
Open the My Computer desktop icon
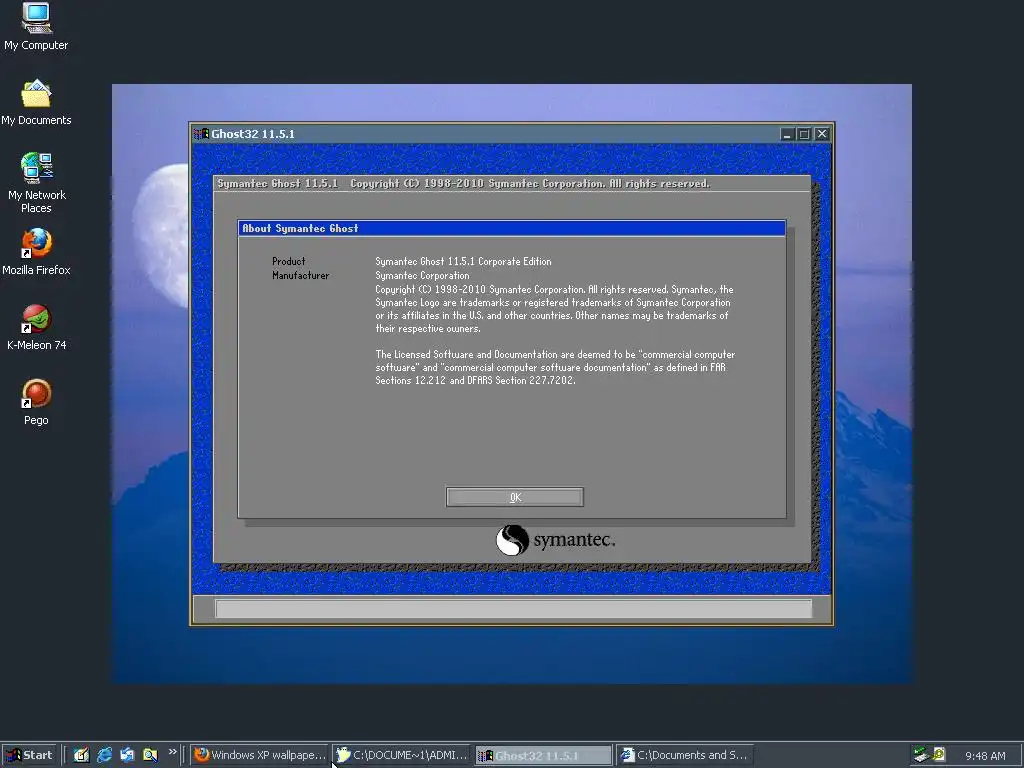[x=36, y=27]
